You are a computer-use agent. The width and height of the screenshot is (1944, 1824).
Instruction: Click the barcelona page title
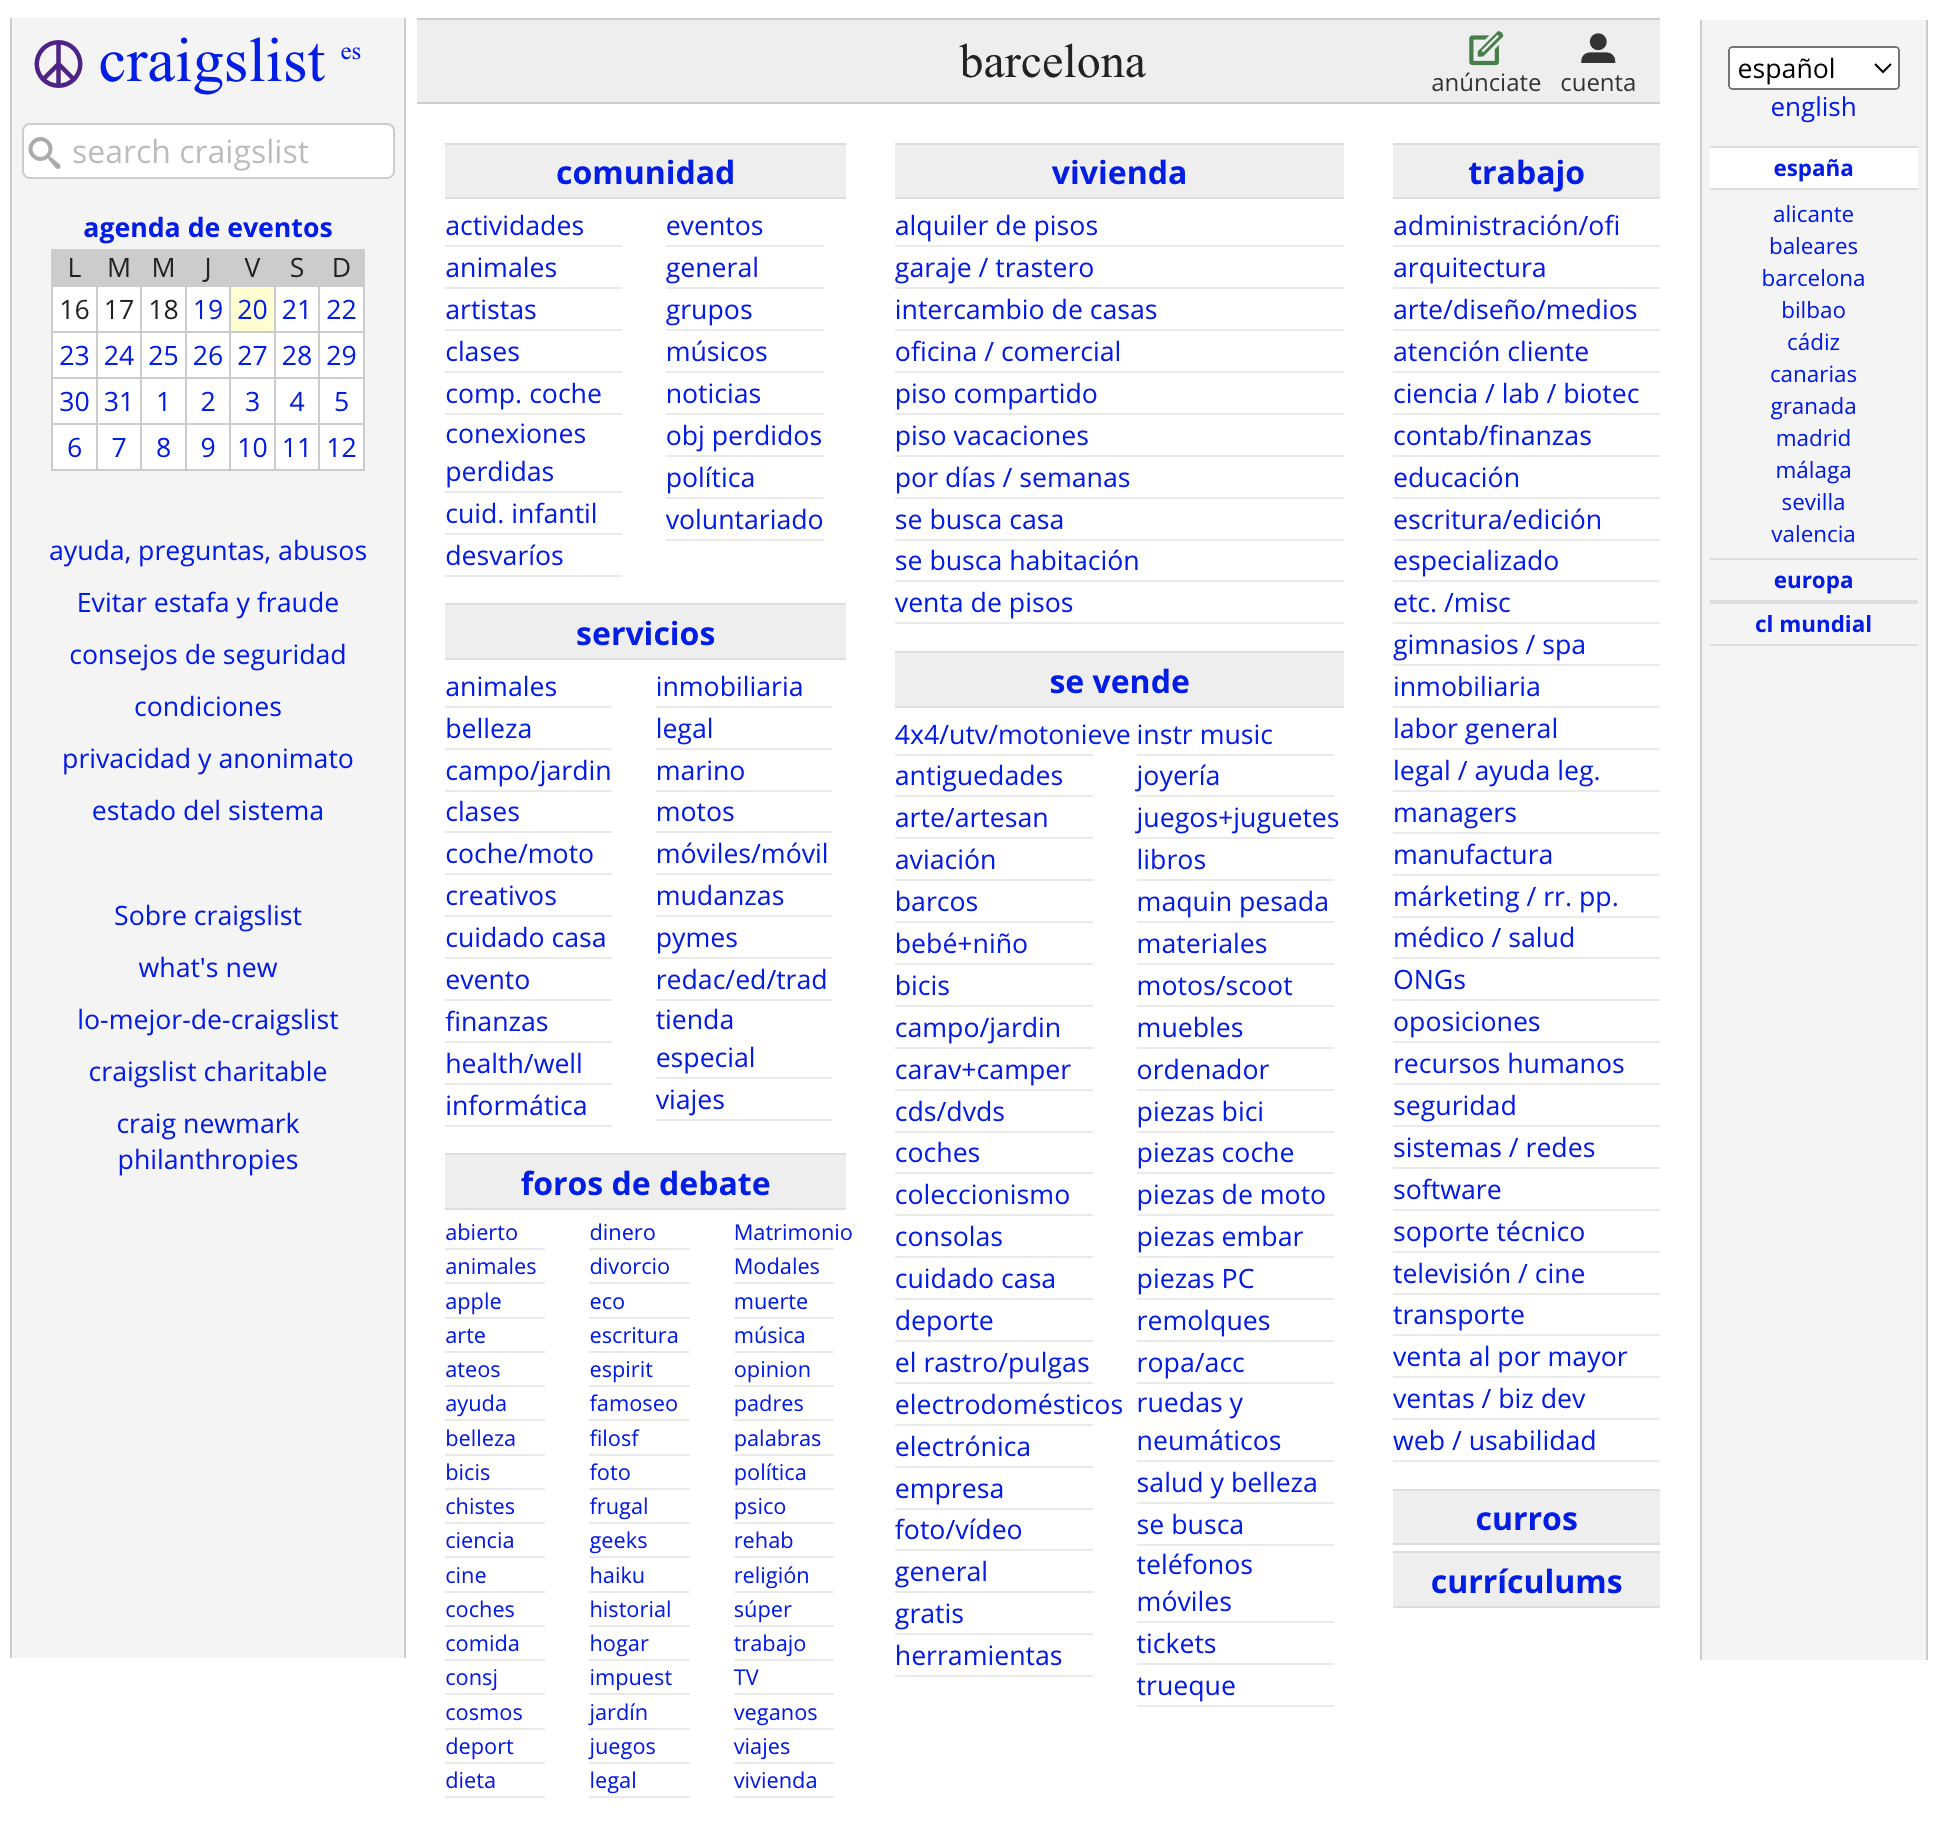[1053, 62]
